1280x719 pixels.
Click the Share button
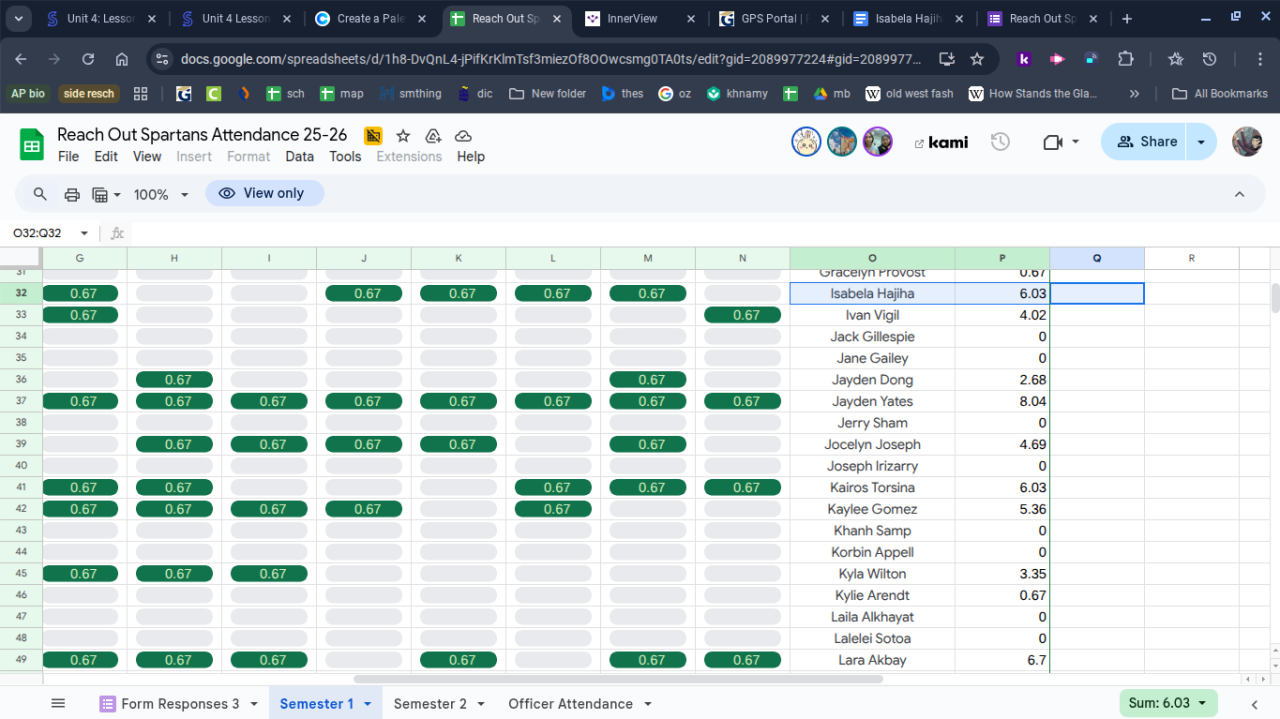pyautogui.click(x=1146, y=142)
